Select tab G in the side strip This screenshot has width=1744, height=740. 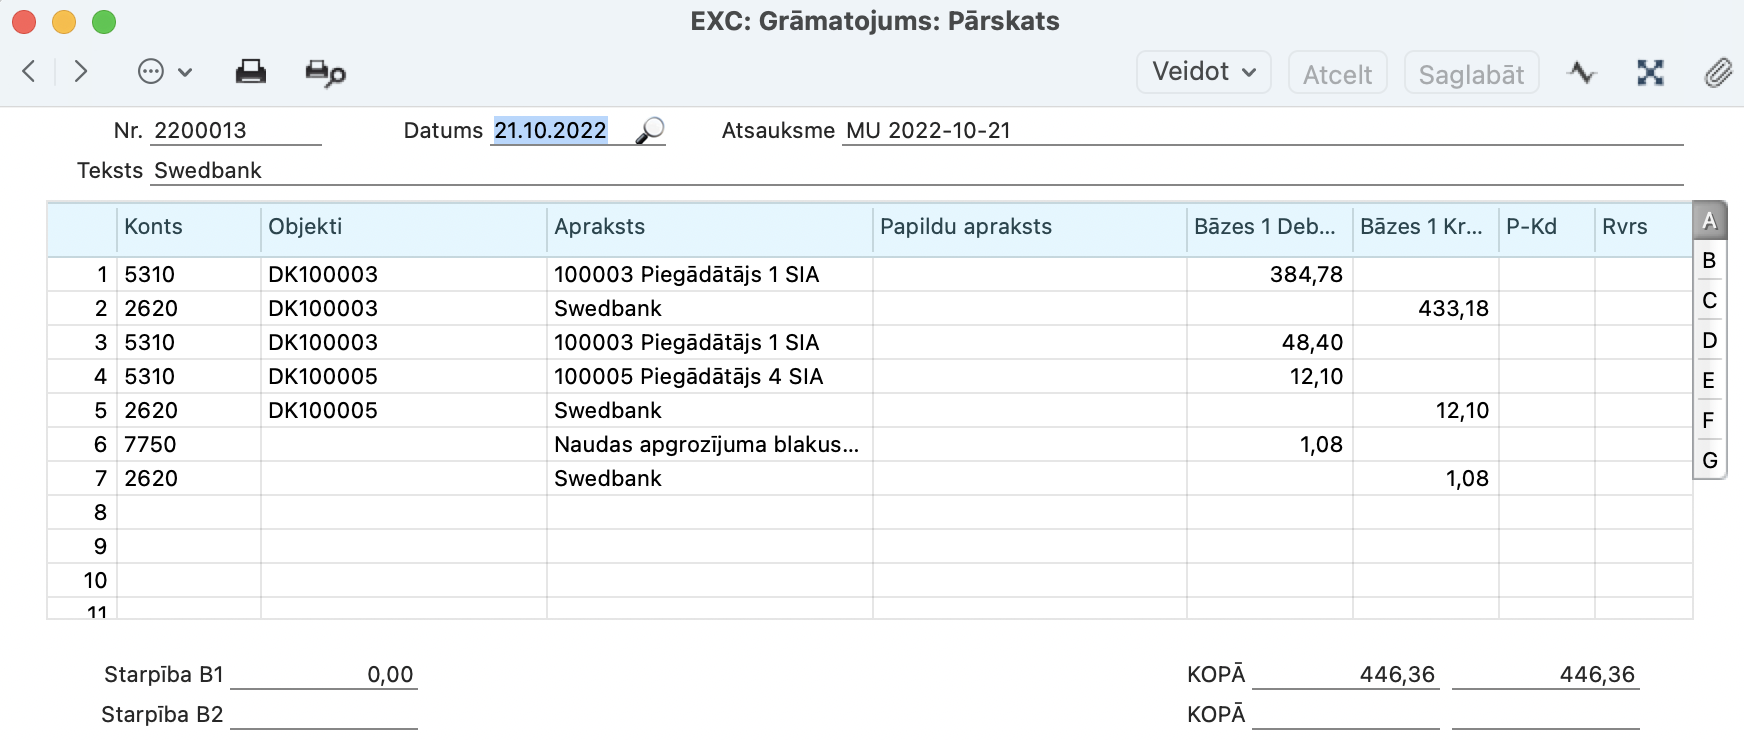coord(1709,461)
